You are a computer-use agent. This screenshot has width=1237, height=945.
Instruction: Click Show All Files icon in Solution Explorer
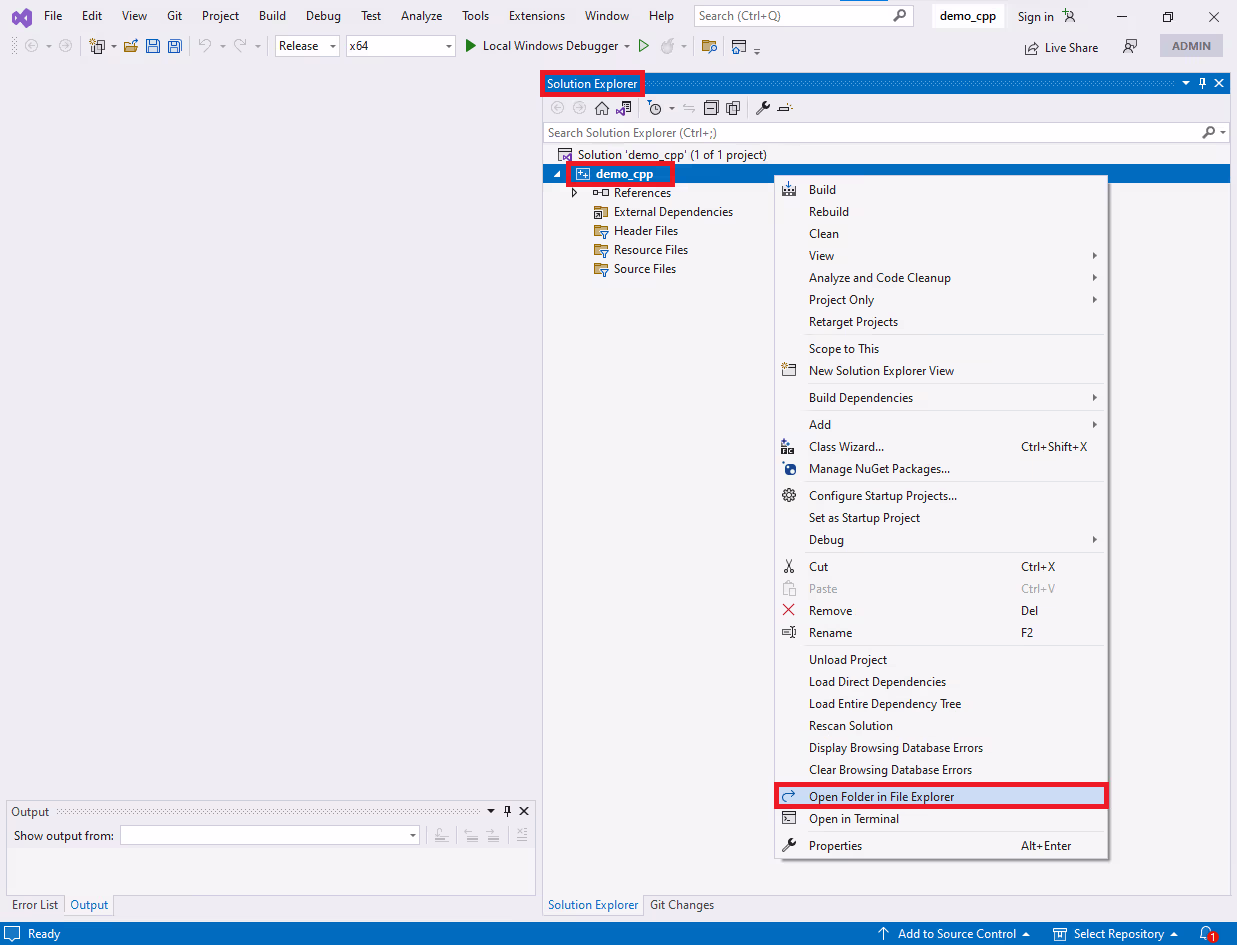point(733,108)
